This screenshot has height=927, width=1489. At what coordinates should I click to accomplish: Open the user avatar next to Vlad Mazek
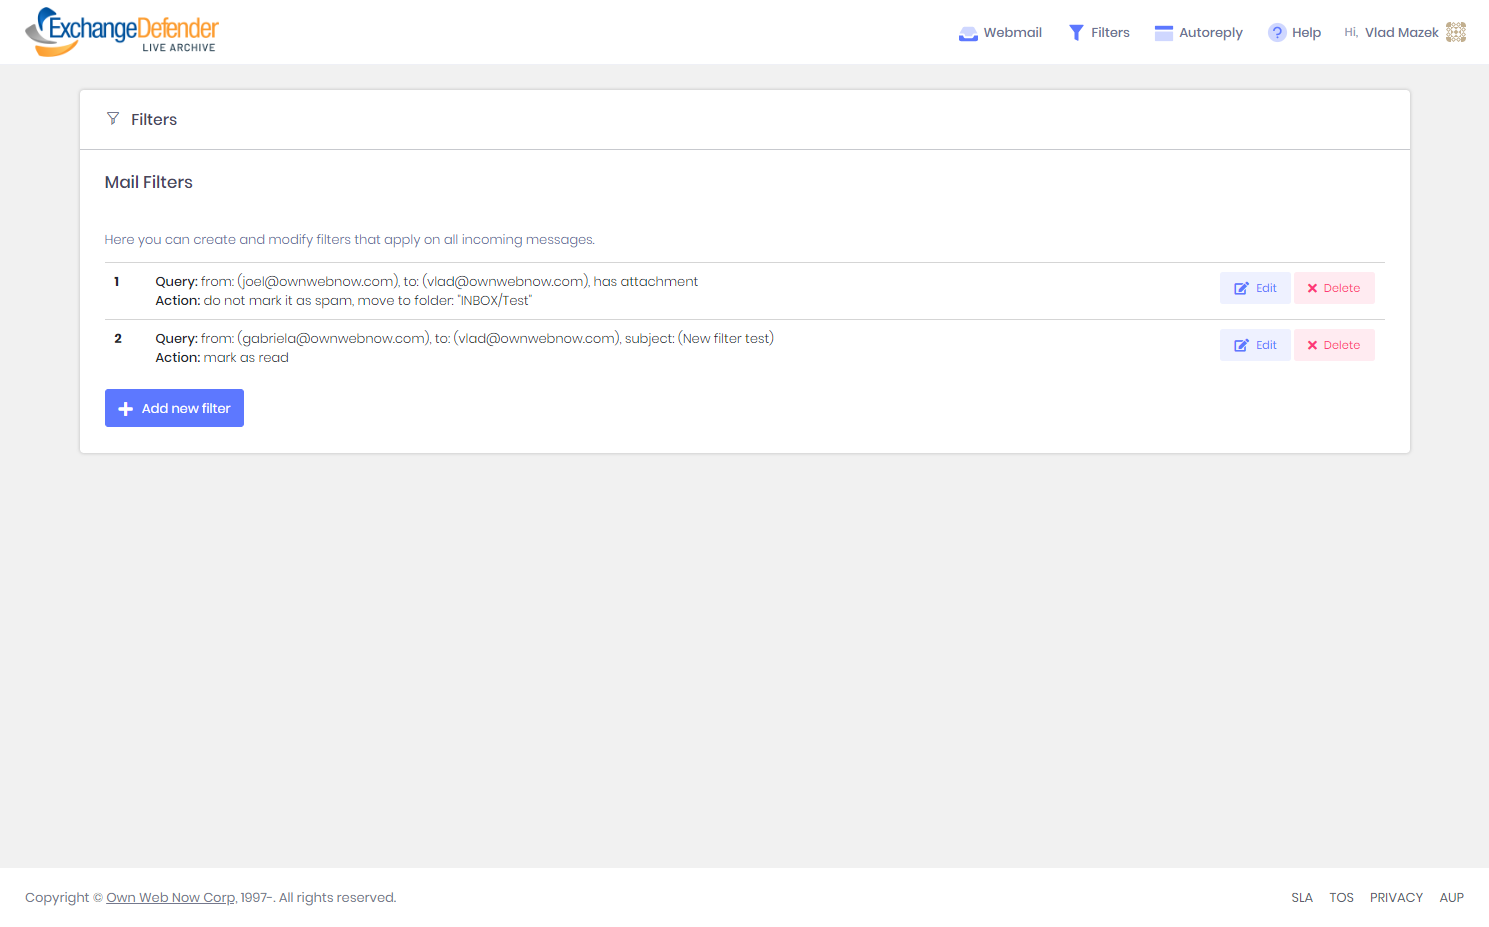1456,32
